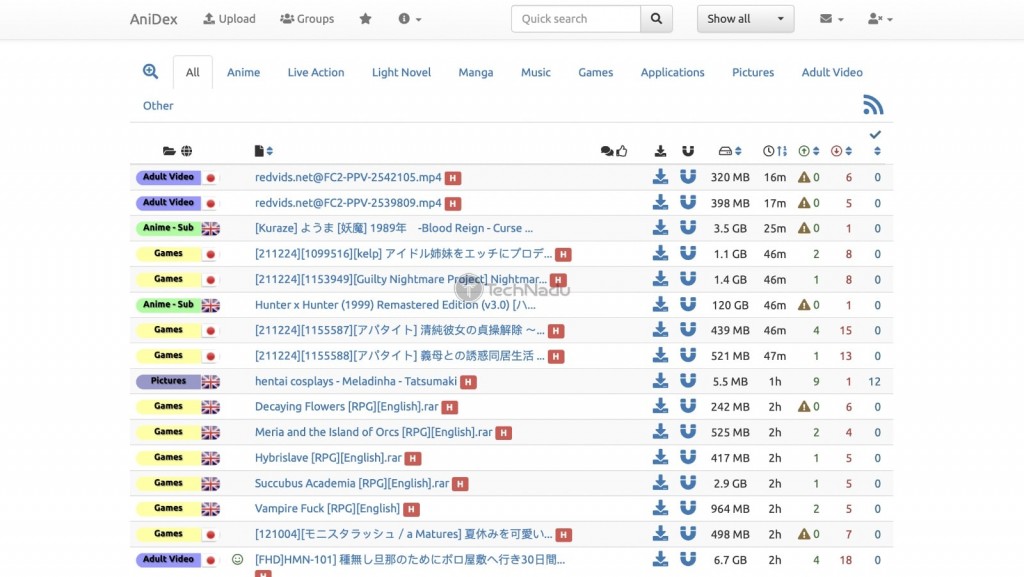
Task: Switch to the Live Action tab
Action: (316, 72)
